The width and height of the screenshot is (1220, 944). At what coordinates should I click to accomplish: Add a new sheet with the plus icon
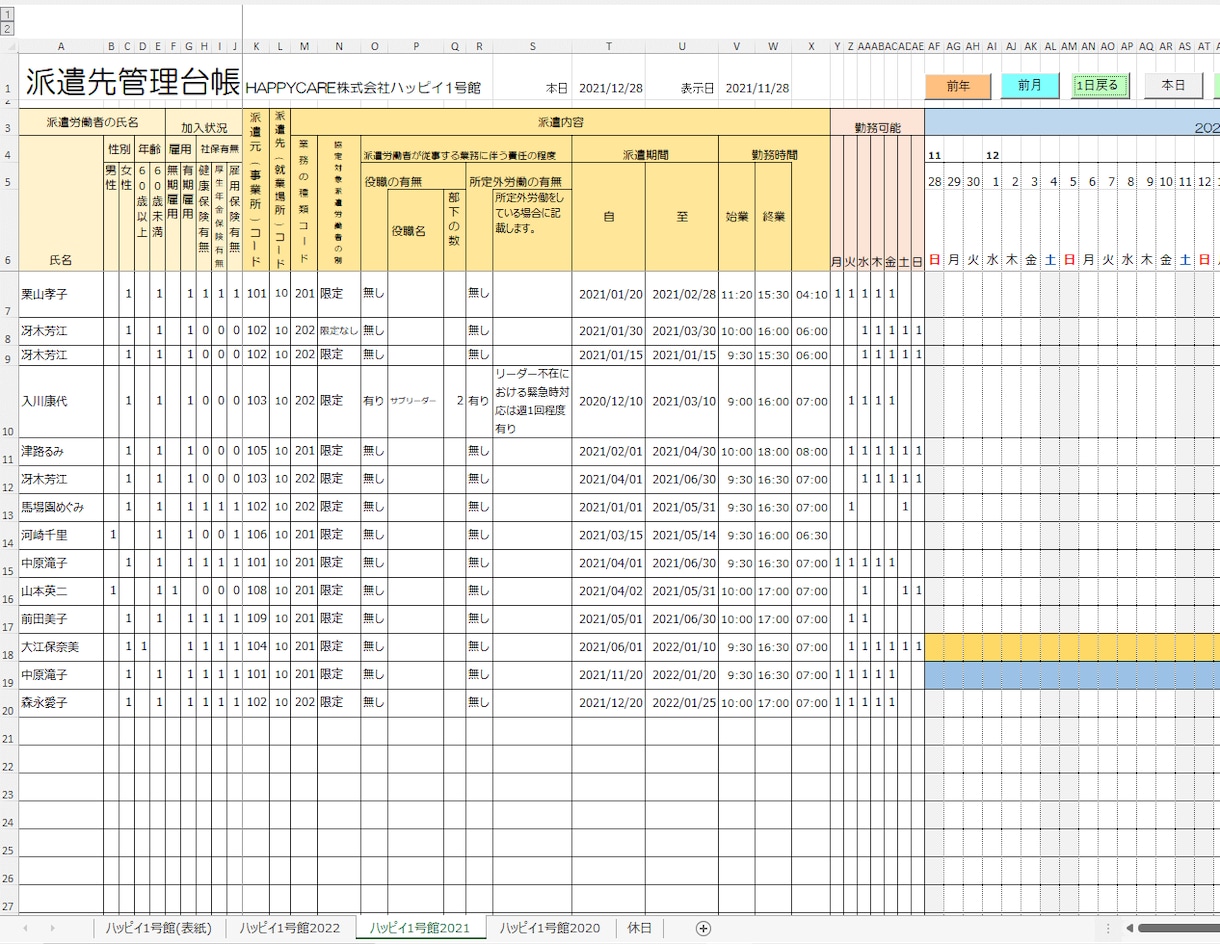coord(703,928)
